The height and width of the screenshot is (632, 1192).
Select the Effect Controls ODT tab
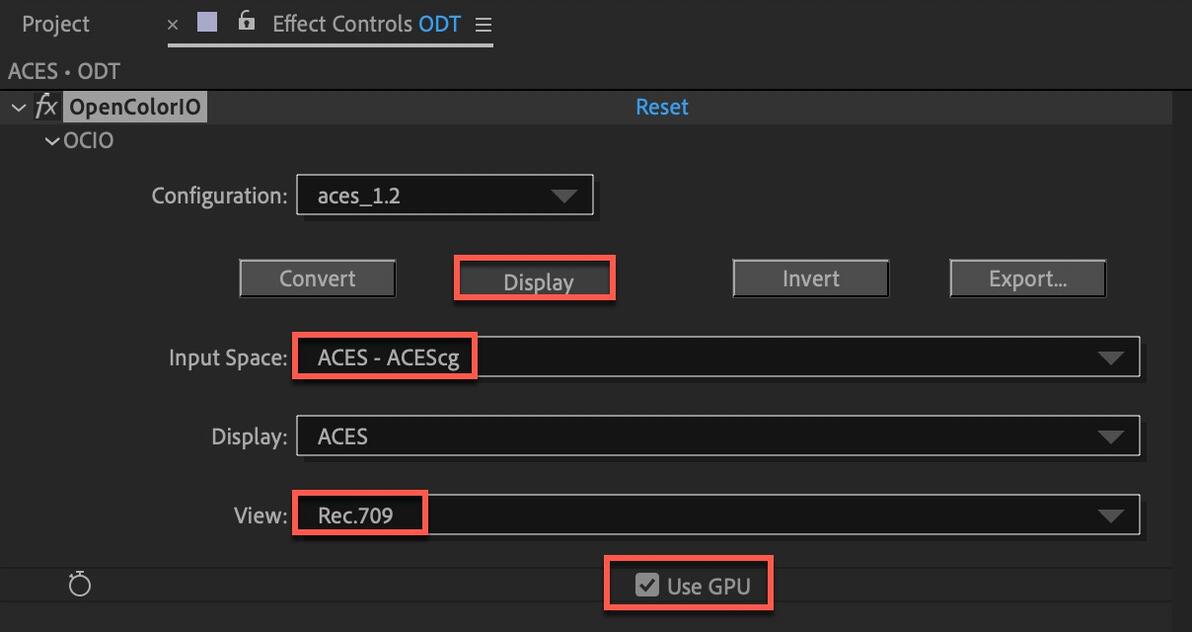click(366, 24)
